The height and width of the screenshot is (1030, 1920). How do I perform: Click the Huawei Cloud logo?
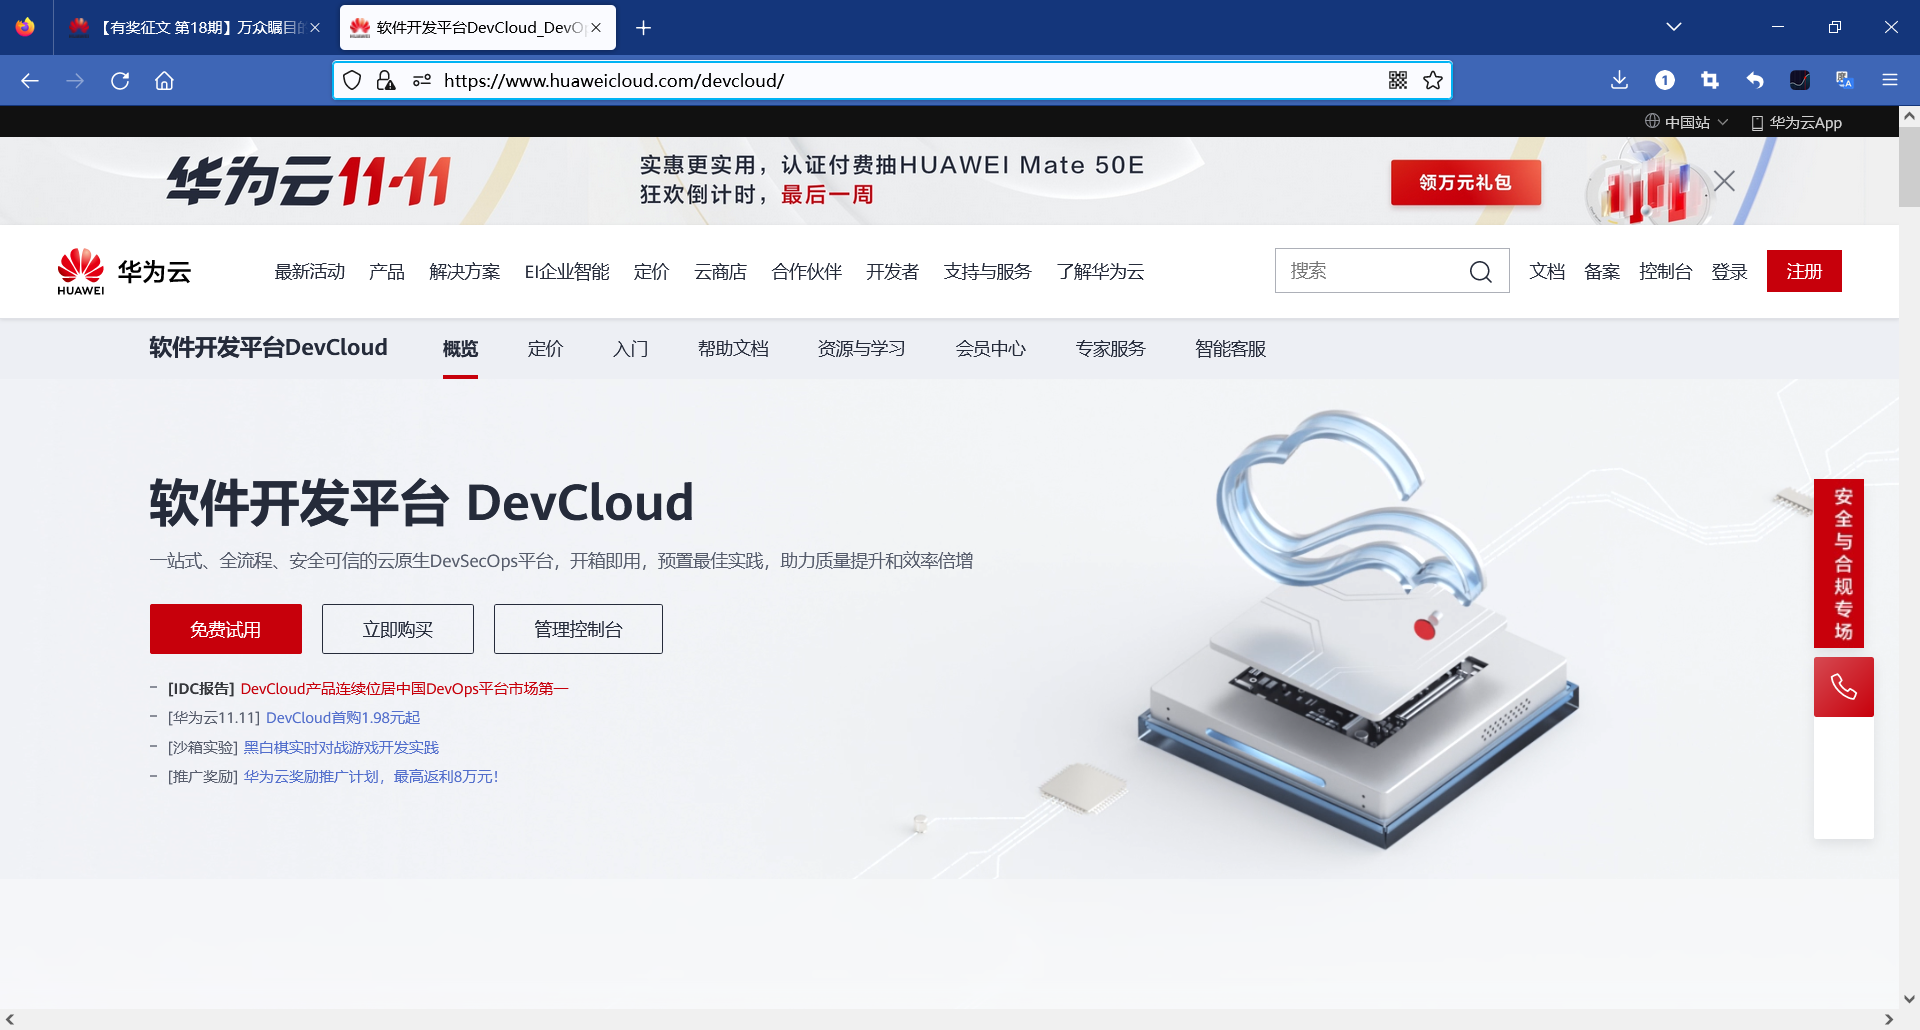[x=122, y=270]
